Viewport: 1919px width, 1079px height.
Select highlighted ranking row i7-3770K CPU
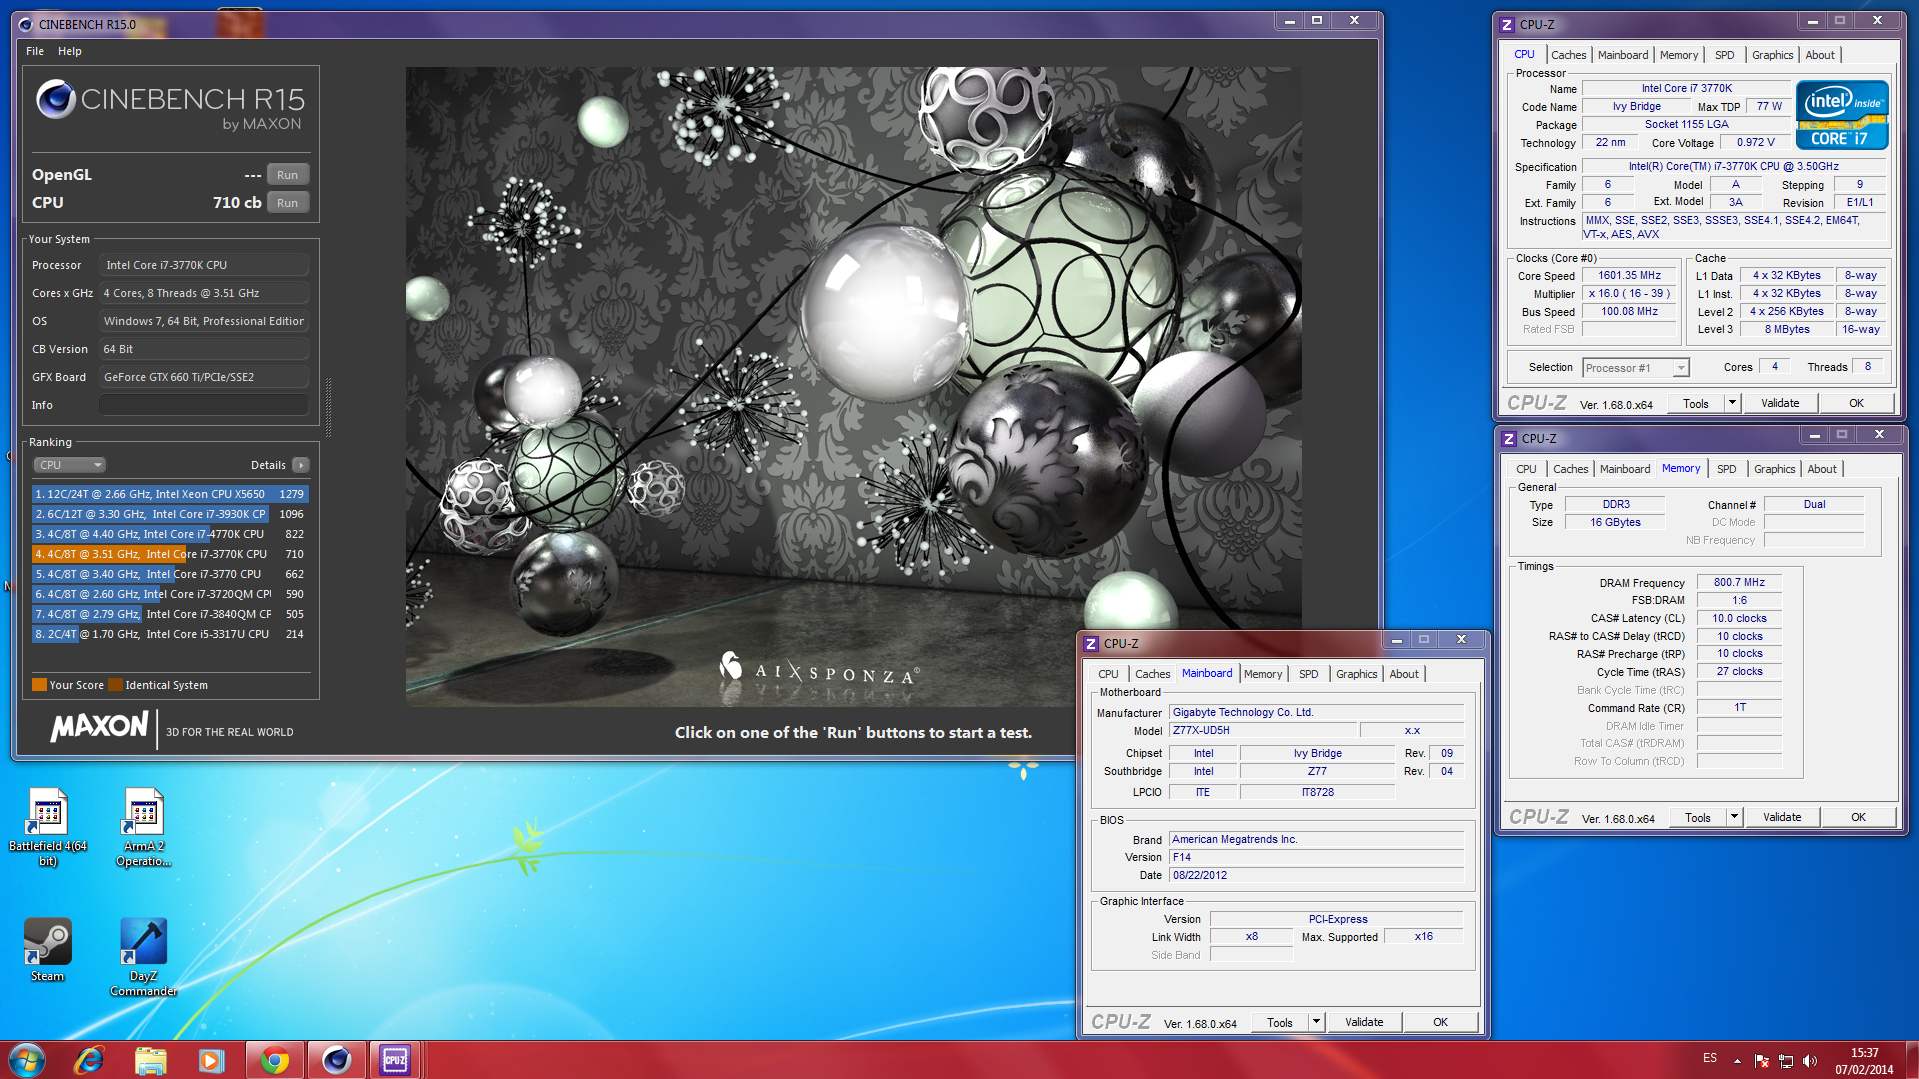(x=170, y=554)
